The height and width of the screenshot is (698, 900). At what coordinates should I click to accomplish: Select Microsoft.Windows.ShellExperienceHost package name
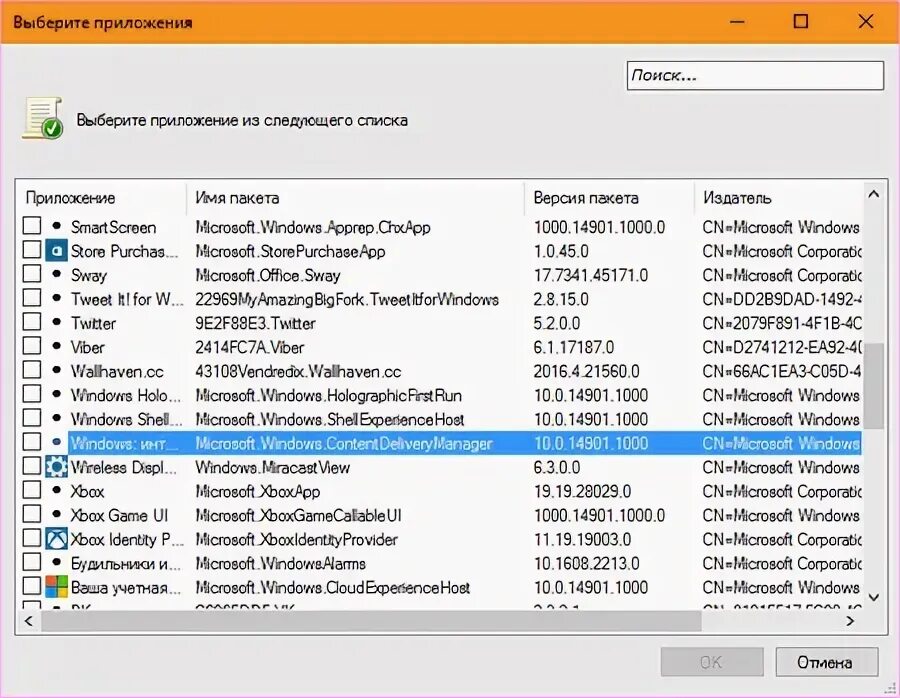coord(329,420)
